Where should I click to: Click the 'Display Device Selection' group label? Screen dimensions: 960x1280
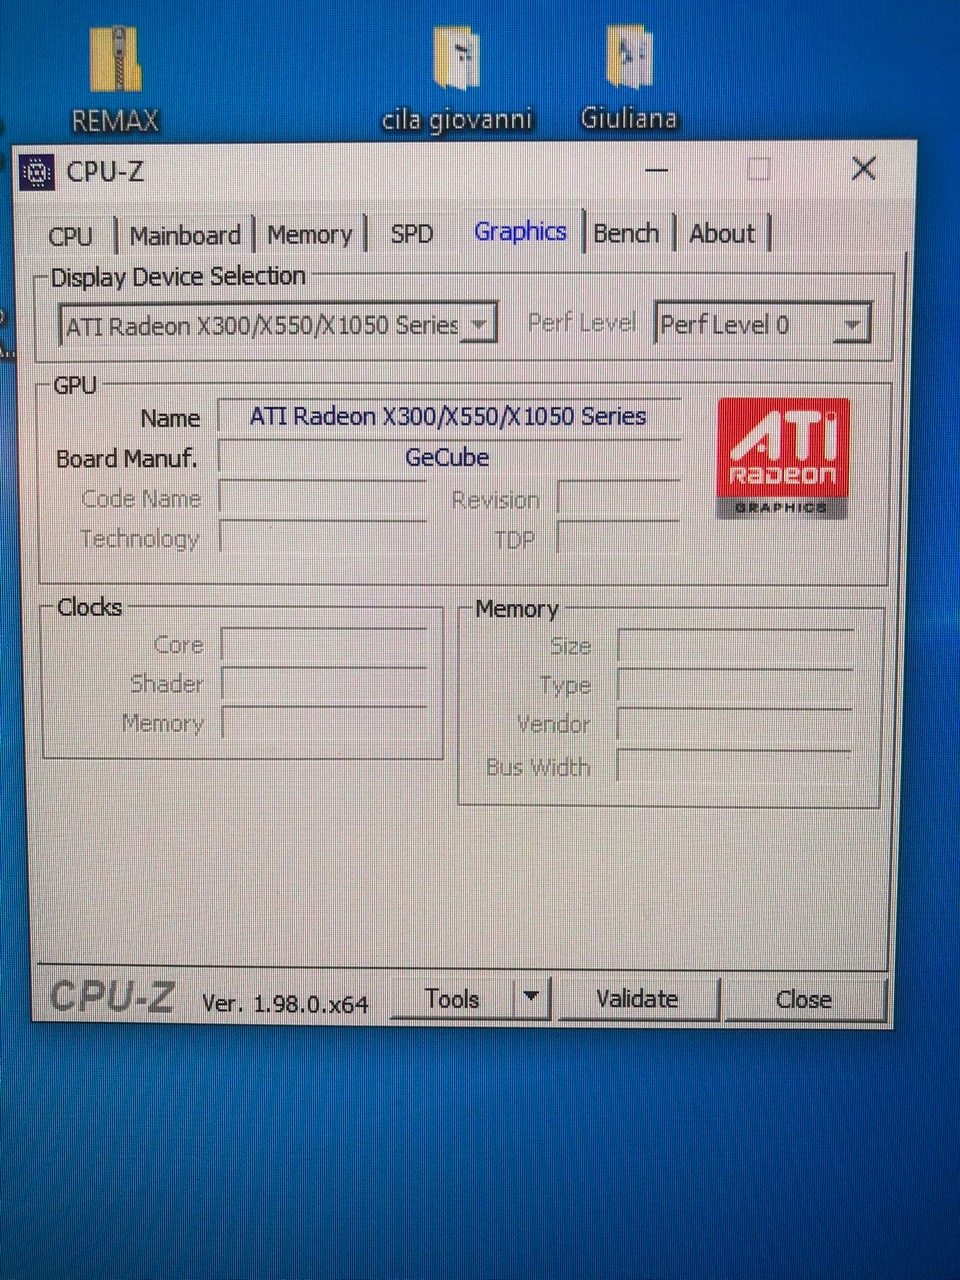tap(178, 276)
